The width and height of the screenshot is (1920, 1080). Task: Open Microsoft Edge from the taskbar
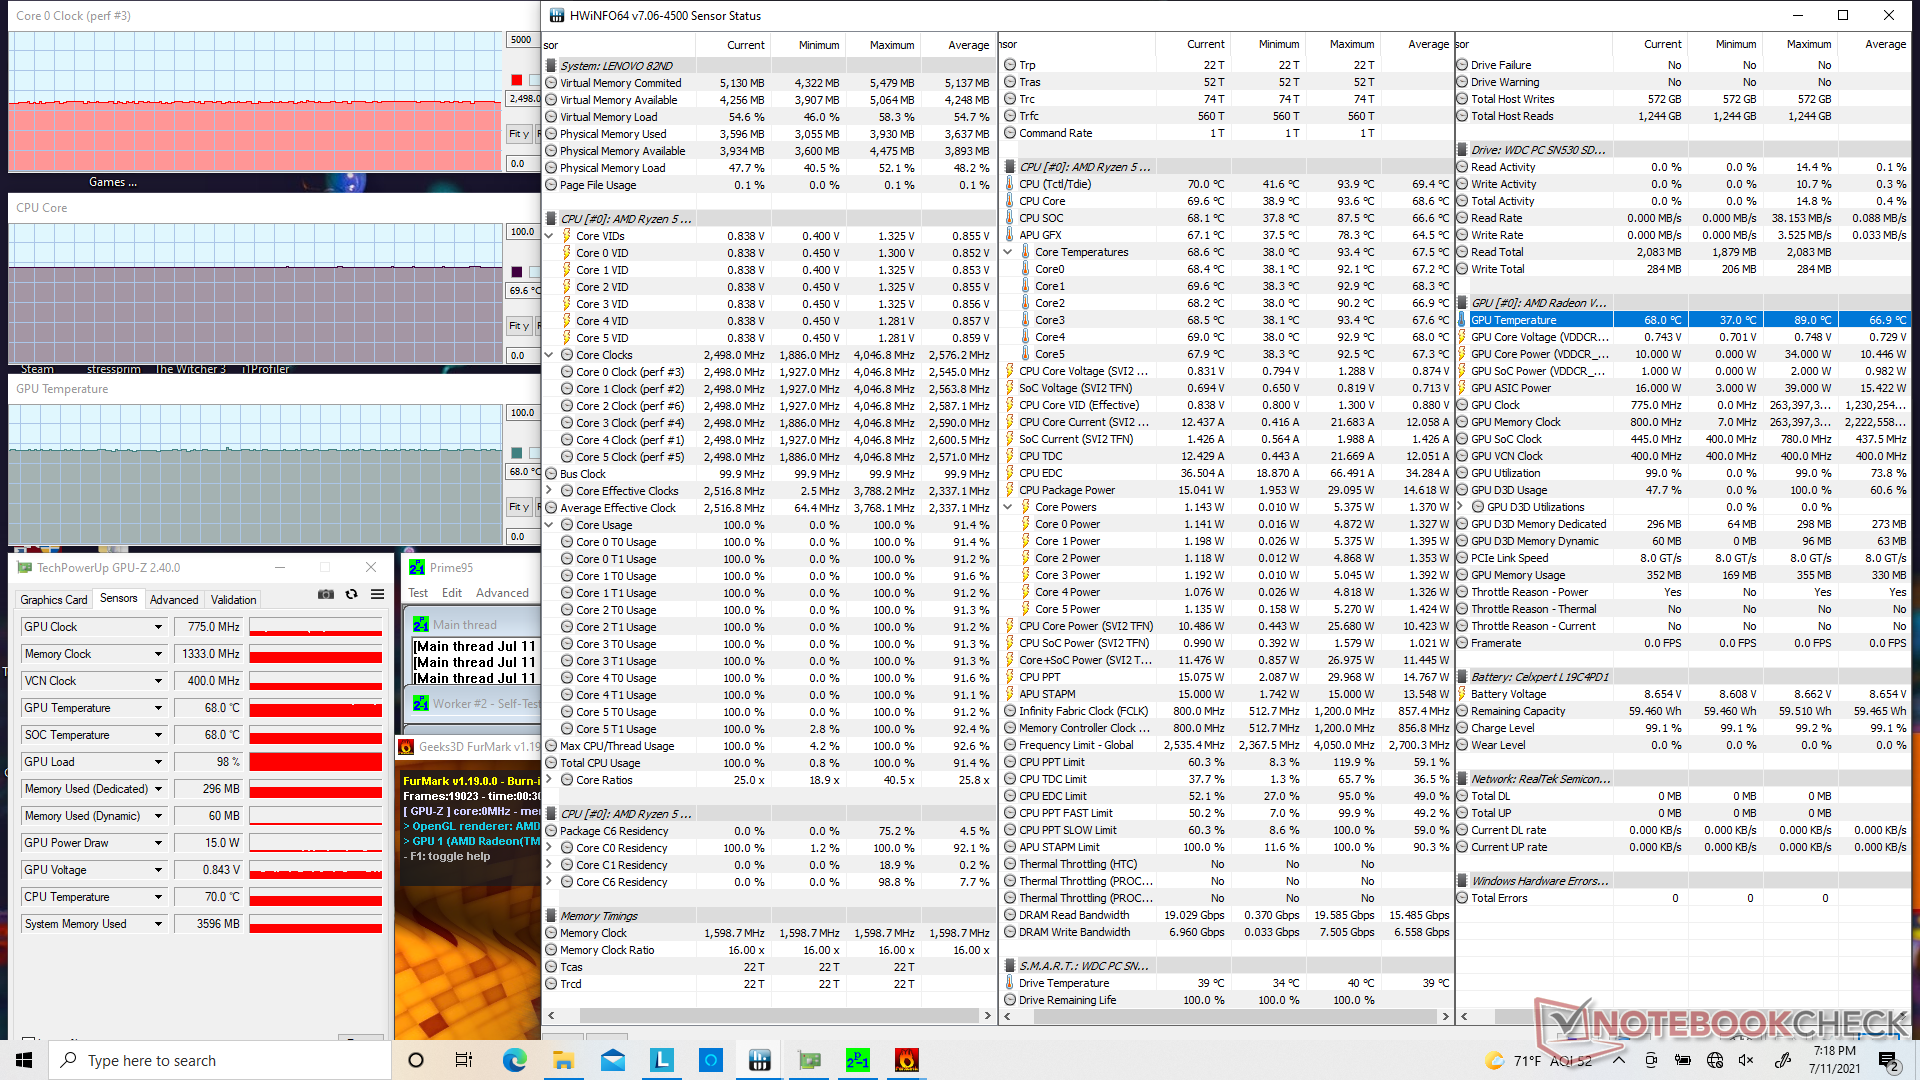514,1060
